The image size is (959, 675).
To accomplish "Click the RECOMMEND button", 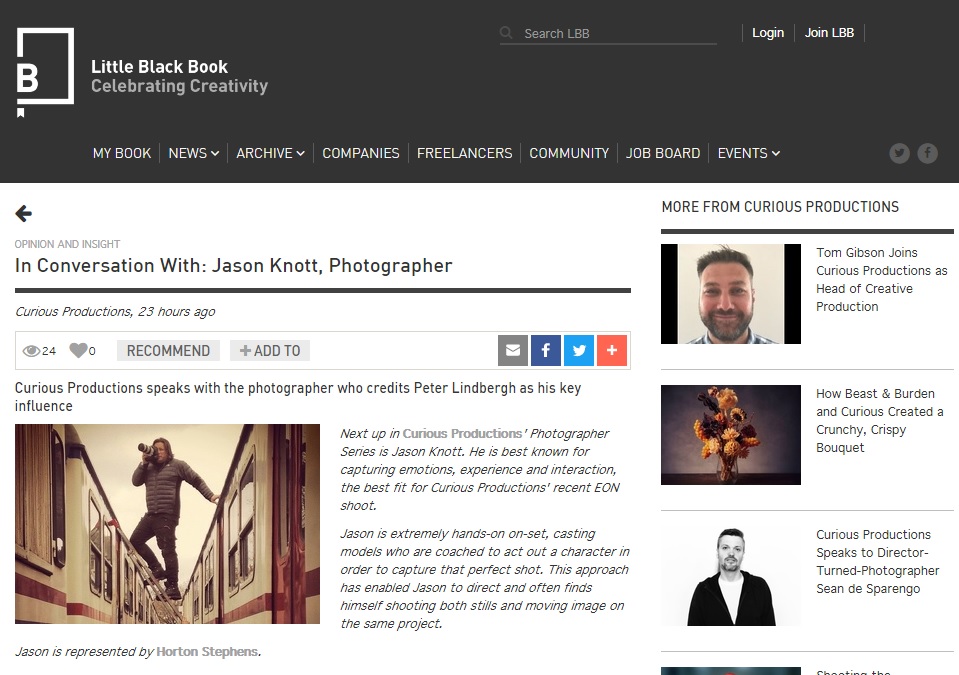I will (168, 350).
